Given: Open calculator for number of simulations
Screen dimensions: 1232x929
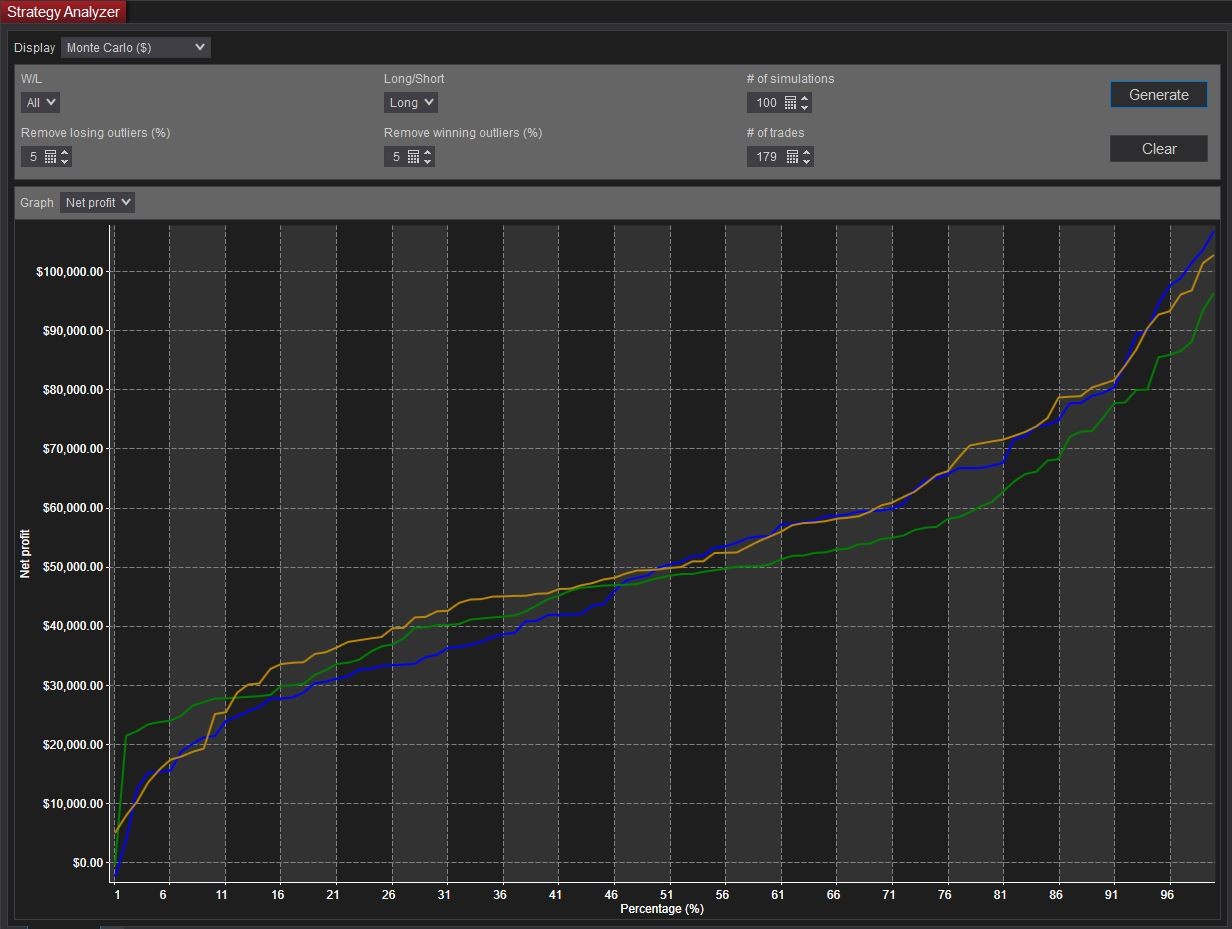Looking at the screenshot, I should pyautogui.click(x=790, y=103).
